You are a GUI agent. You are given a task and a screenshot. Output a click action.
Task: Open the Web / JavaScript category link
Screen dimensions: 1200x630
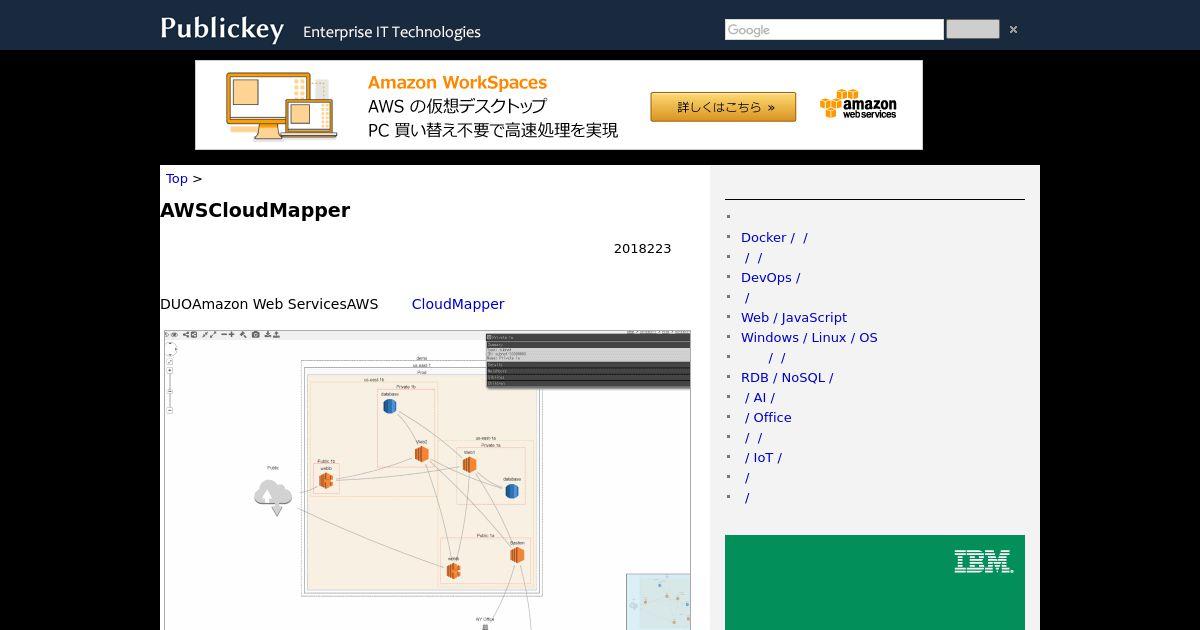(794, 317)
